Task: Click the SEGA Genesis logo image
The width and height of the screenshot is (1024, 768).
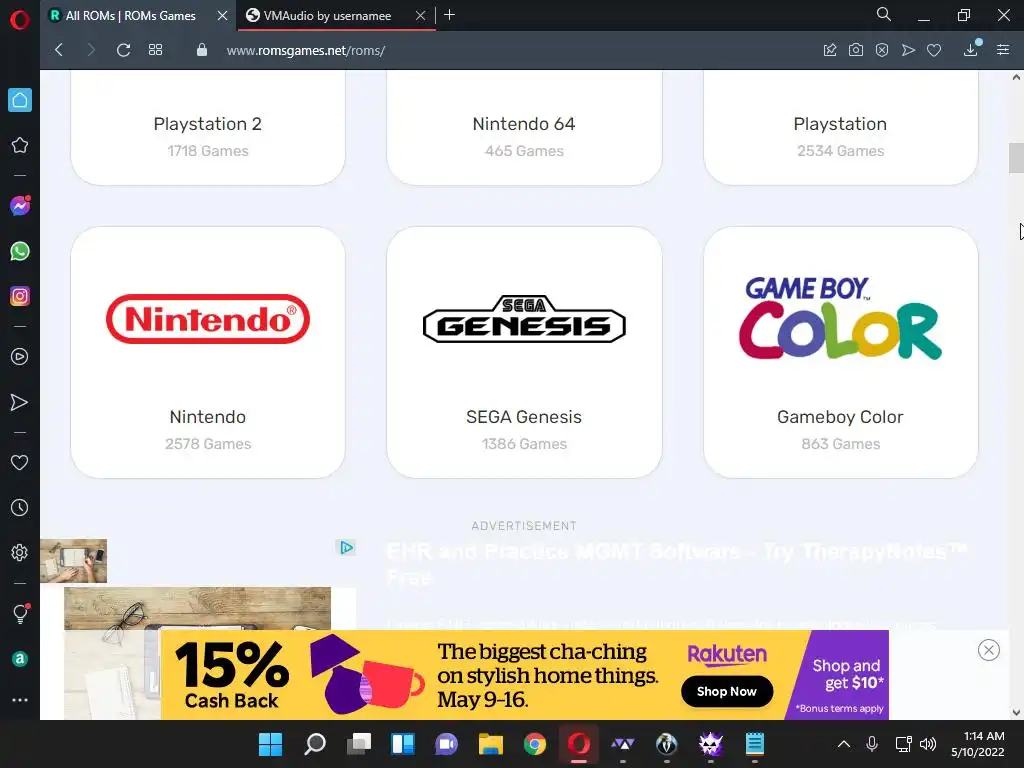Action: coord(524,319)
